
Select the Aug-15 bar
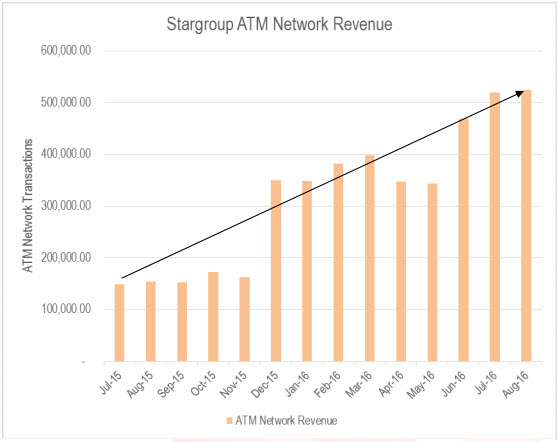click(x=151, y=322)
